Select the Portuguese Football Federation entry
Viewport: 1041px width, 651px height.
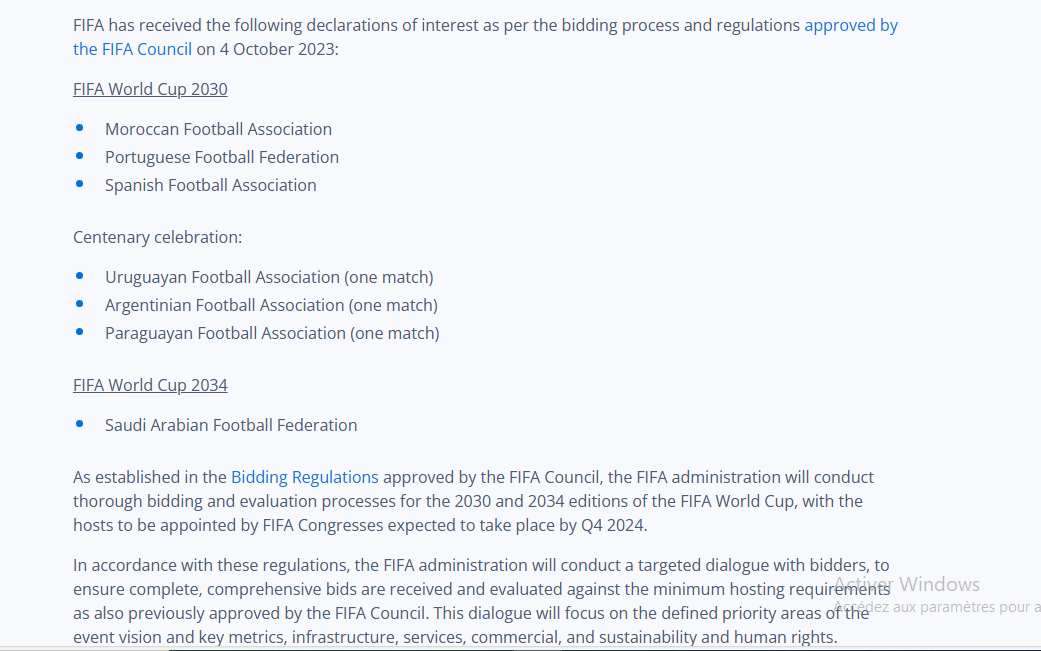coord(222,157)
